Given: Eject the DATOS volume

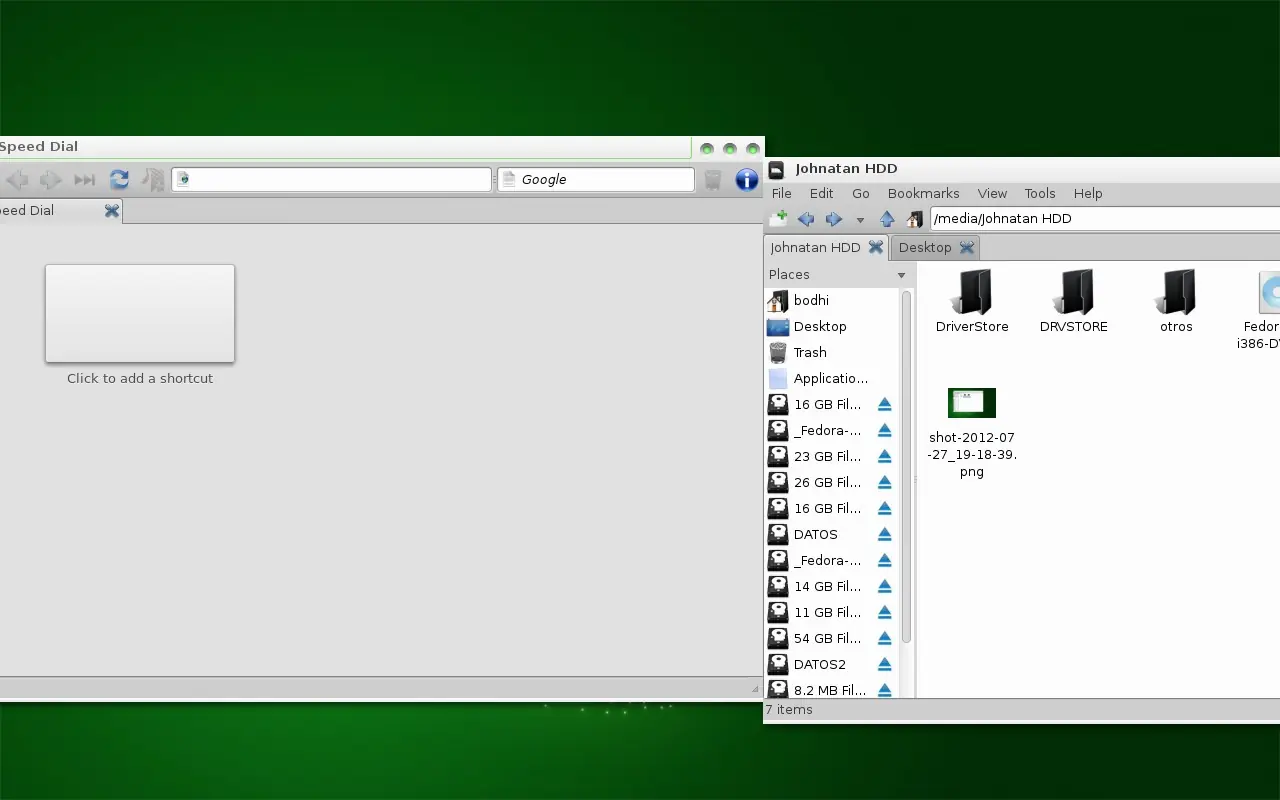Looking at the screenshot, I should pyautogui.click(x=884, y=534).
